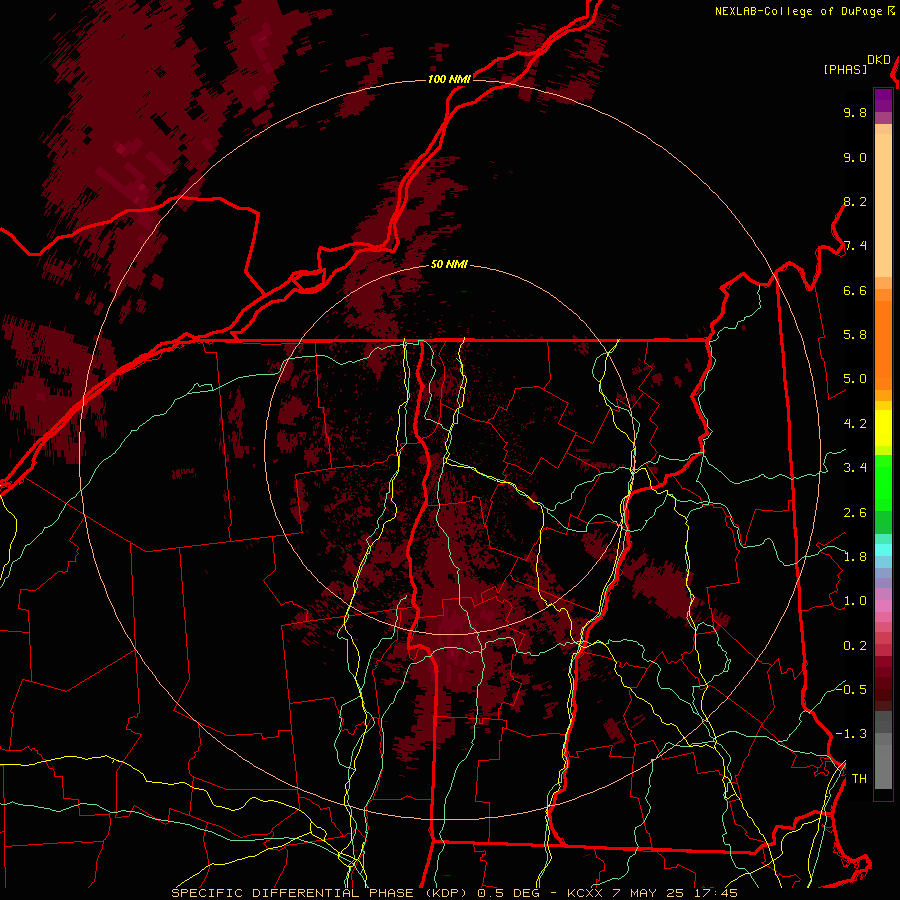Click the 0.5 DEG elevation text

508,893
